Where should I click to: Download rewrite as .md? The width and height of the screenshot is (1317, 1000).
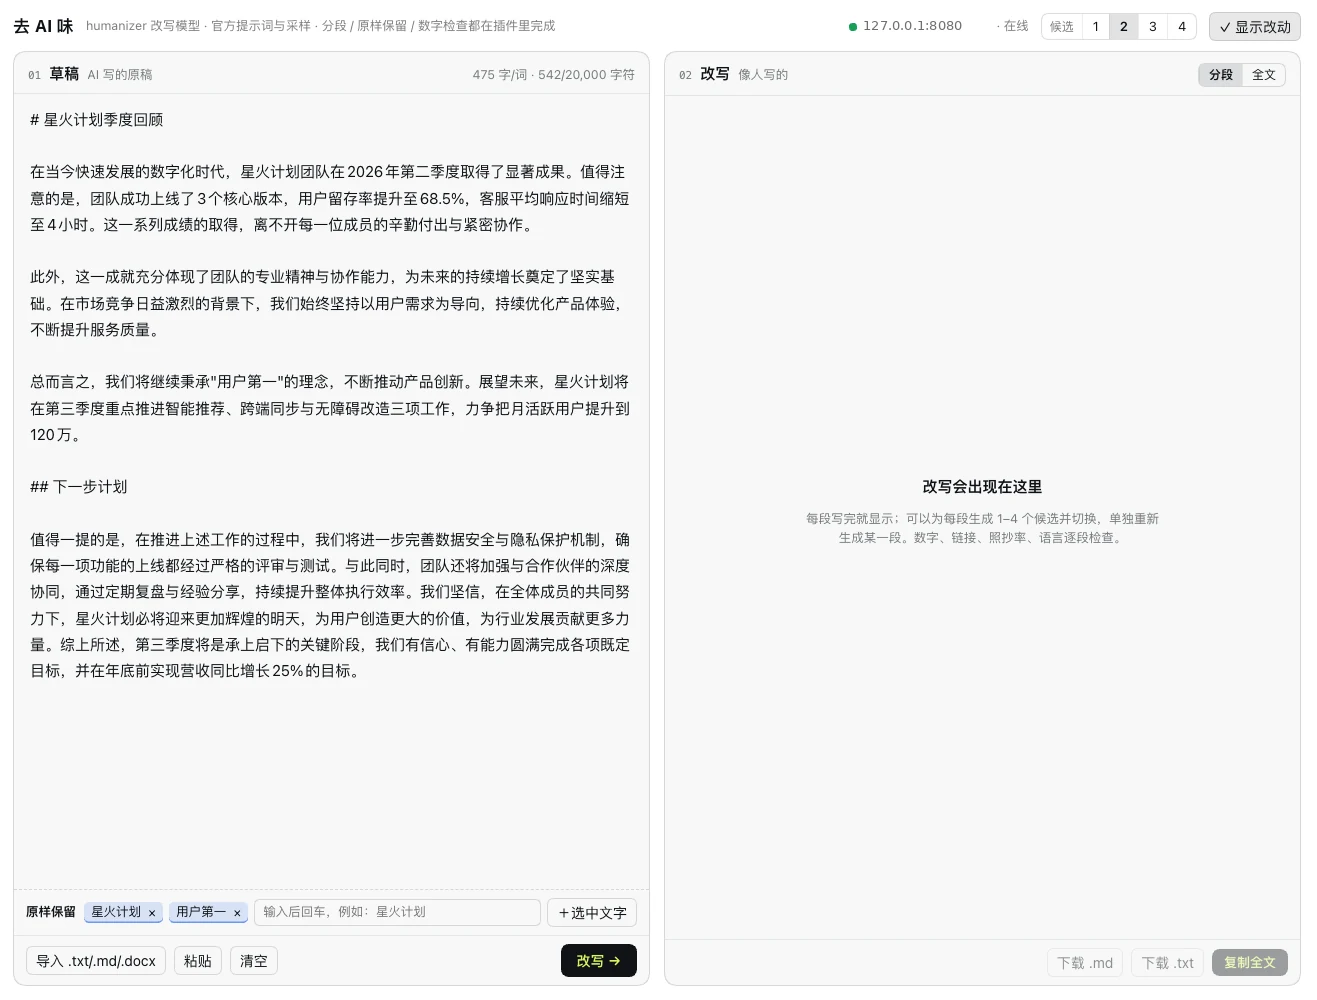click(1085, 963)
